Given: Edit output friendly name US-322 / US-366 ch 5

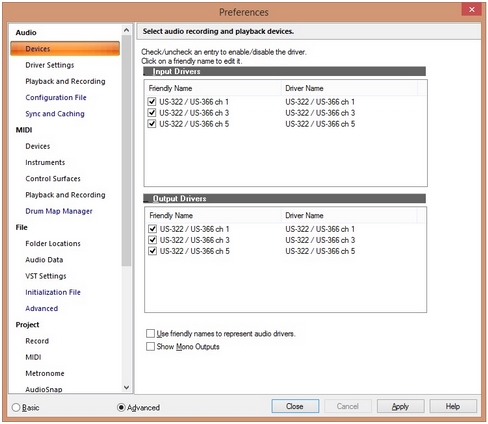Looking at the screenshot, I should pyautogui.click(x=195, y=251).
